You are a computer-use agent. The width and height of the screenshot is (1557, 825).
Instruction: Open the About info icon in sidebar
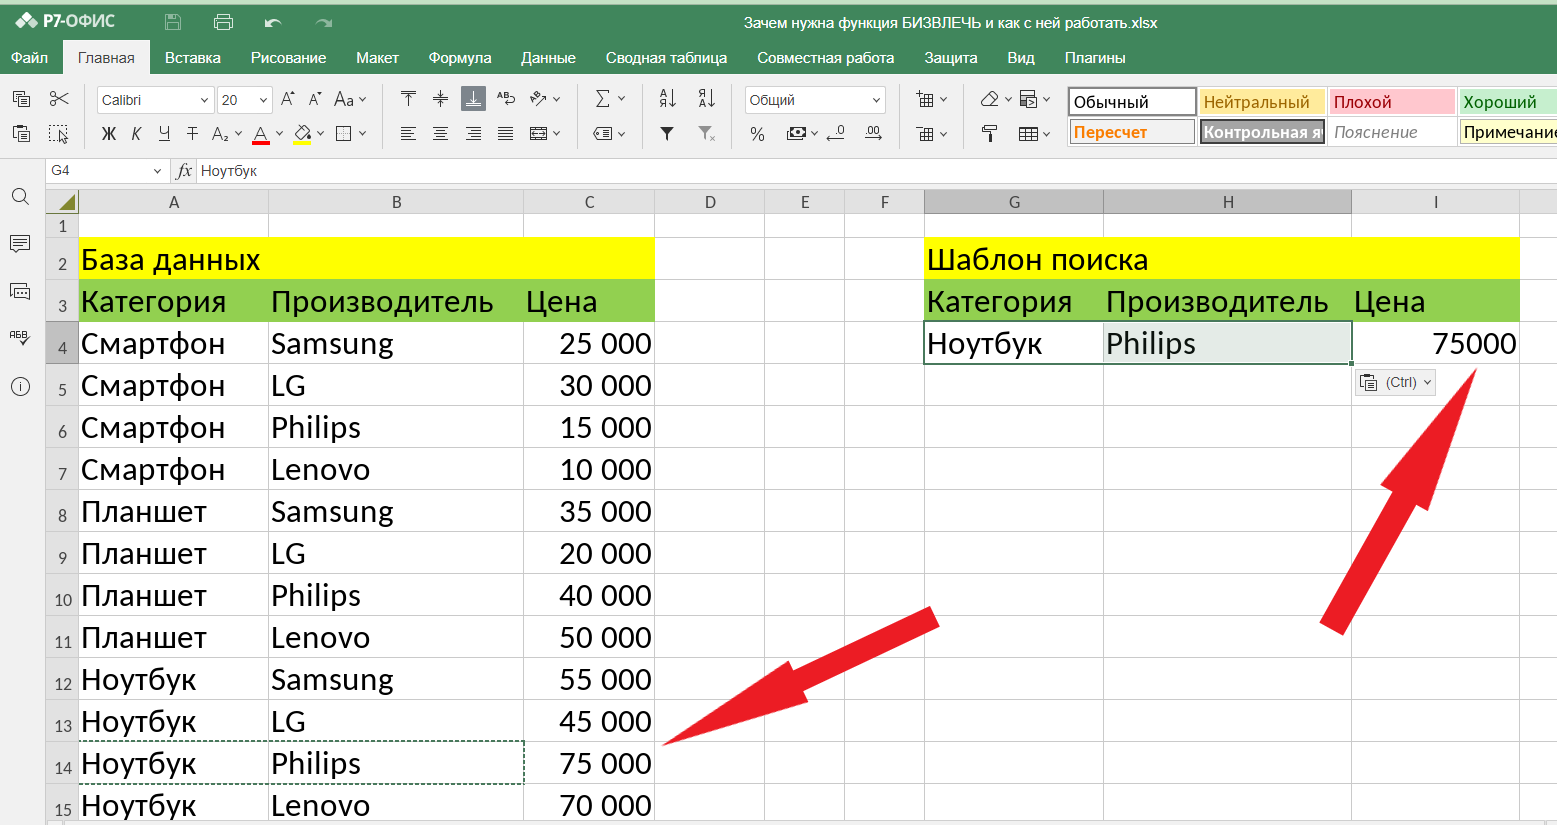pos(20,386)
